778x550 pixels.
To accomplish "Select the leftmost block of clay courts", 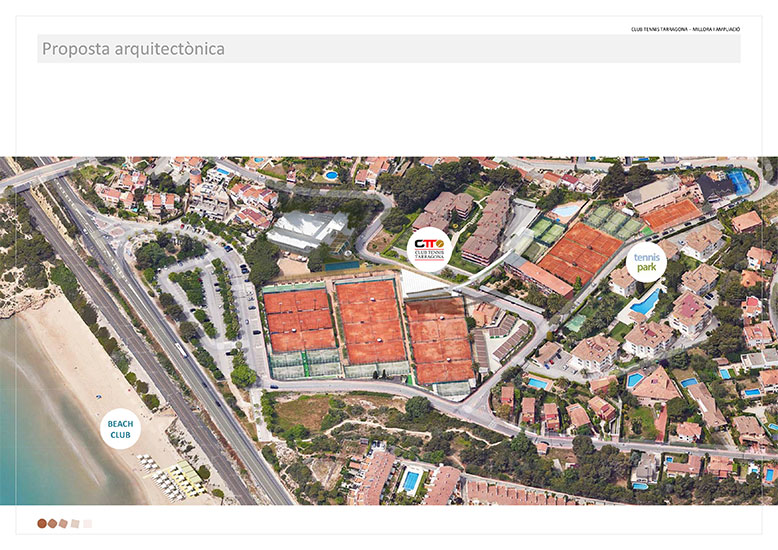I will click(x=300, y=320).
